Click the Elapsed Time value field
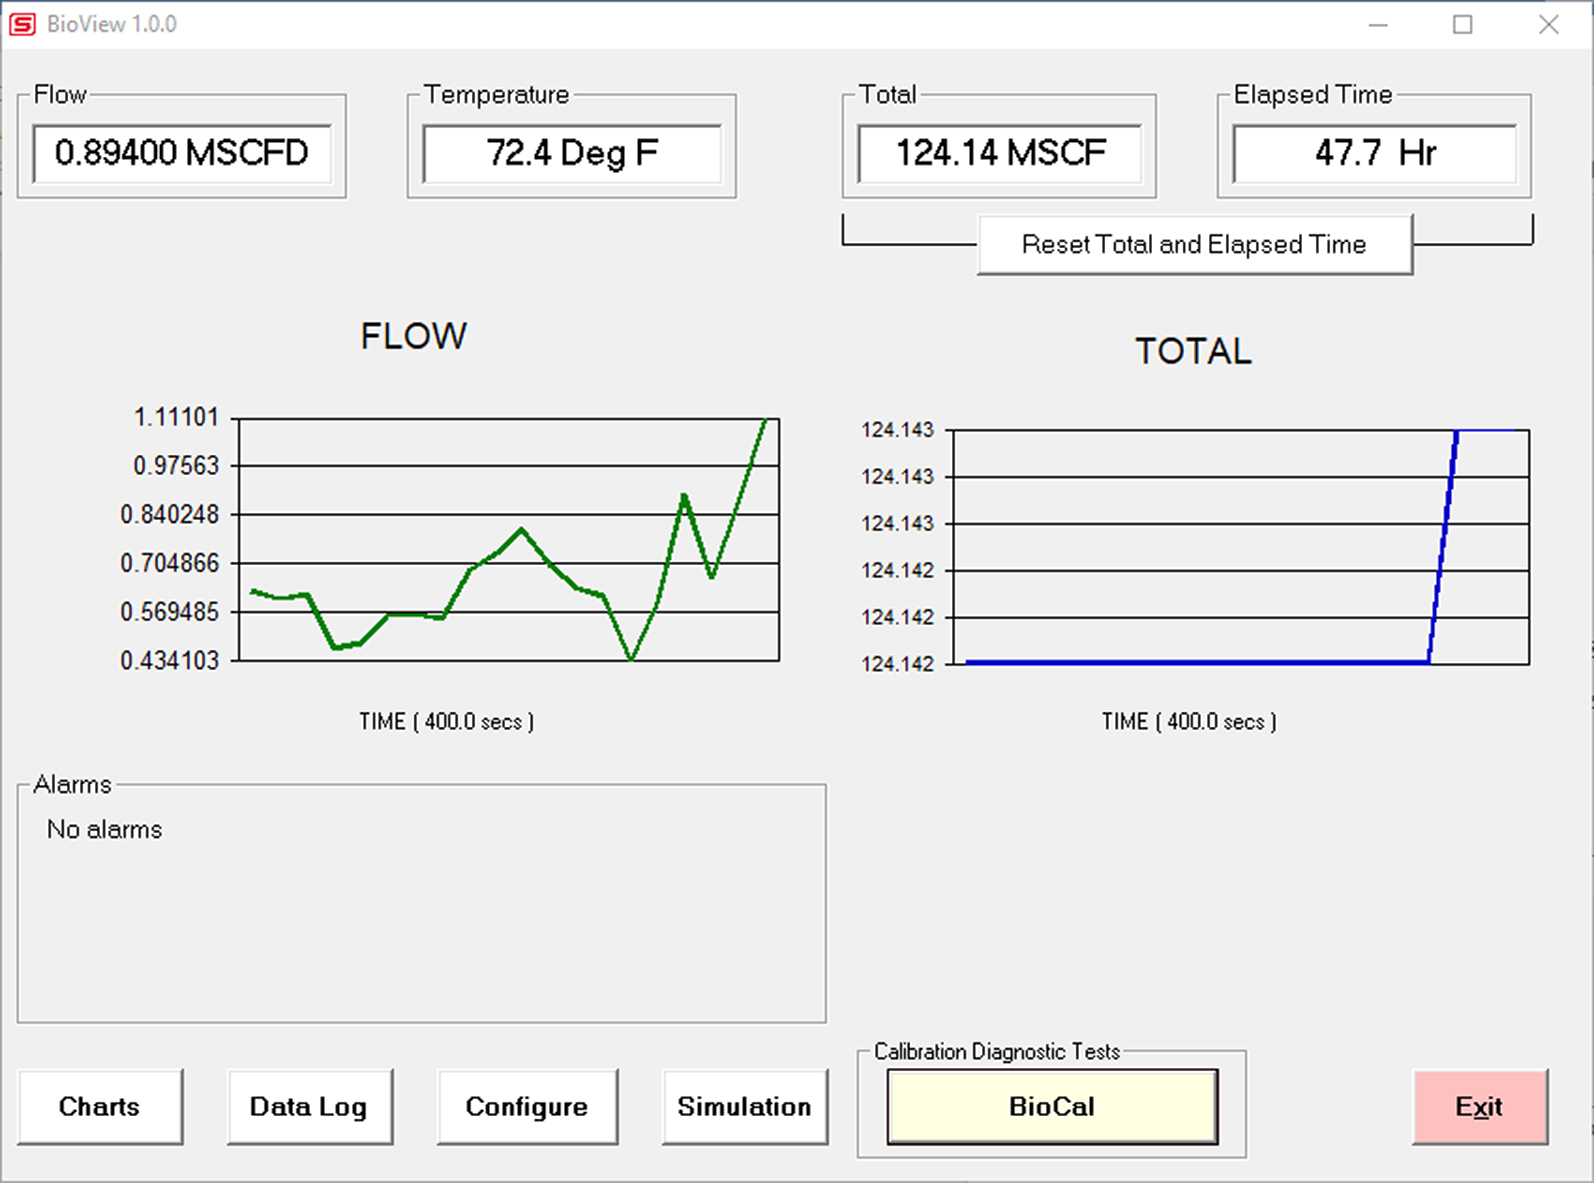Screen dimensions: 1594x1183 (x=1375, y=153)
